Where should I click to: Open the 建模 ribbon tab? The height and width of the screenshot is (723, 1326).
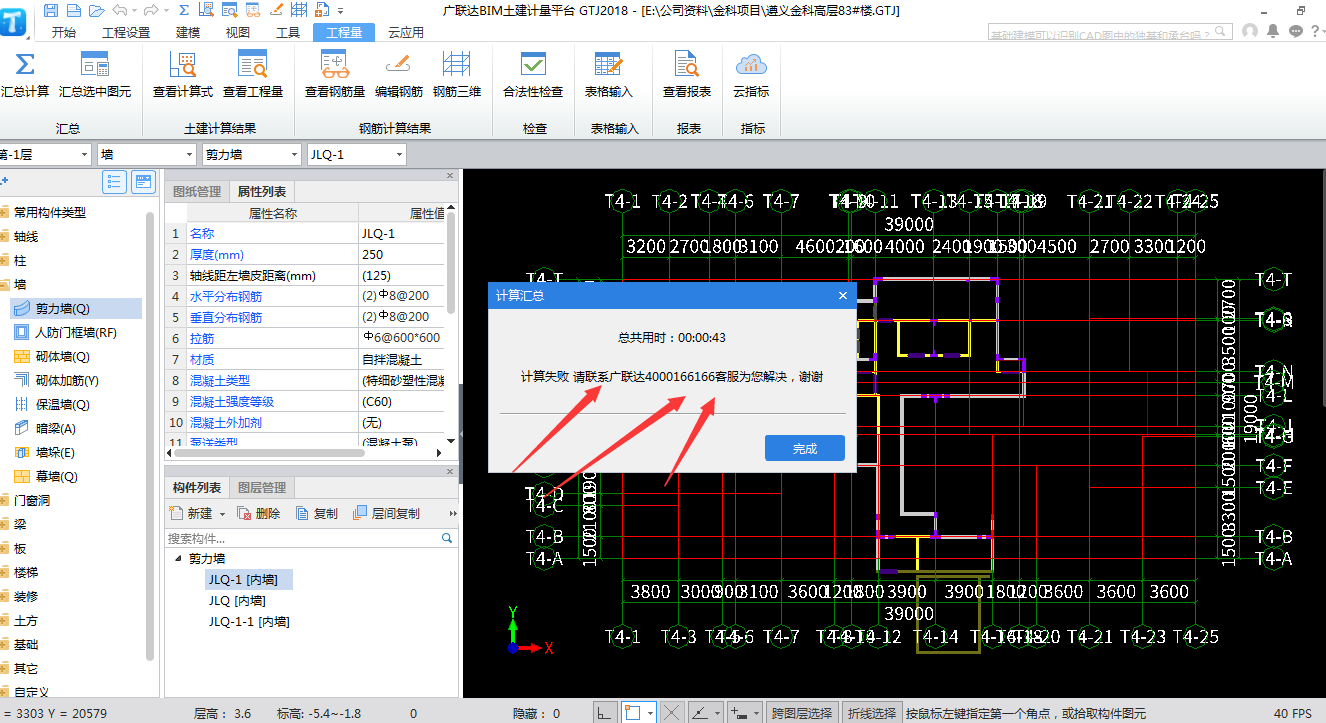pos(188,32)
